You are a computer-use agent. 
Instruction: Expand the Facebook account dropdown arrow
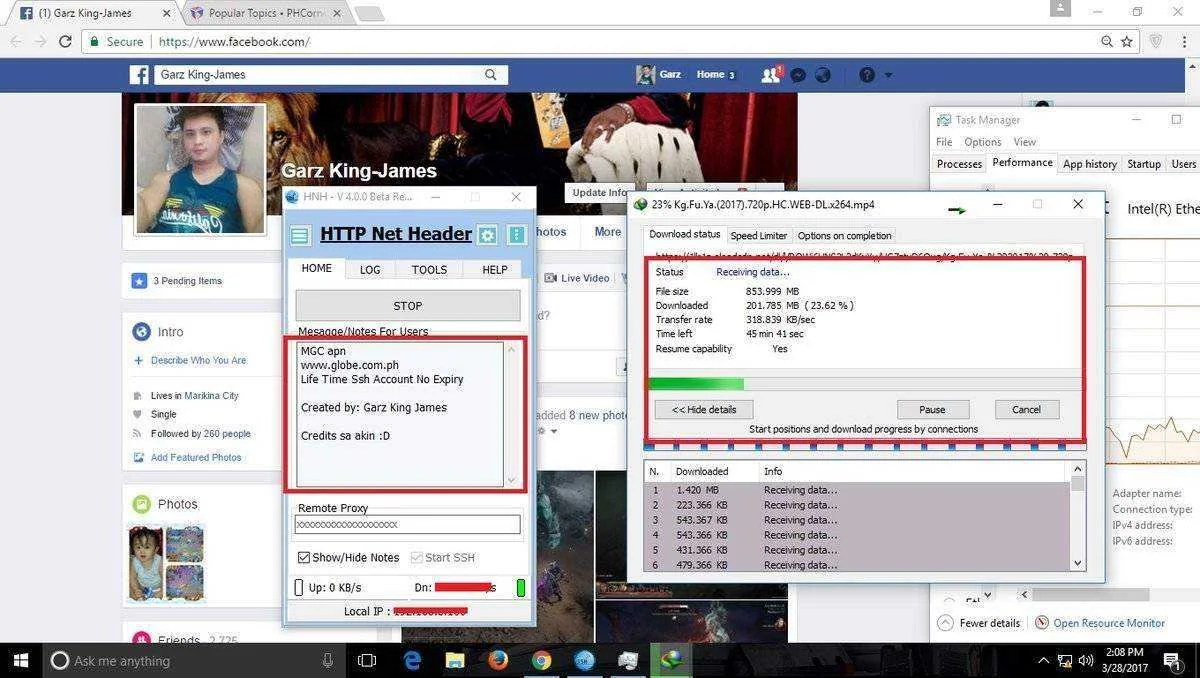click(888, 75)
